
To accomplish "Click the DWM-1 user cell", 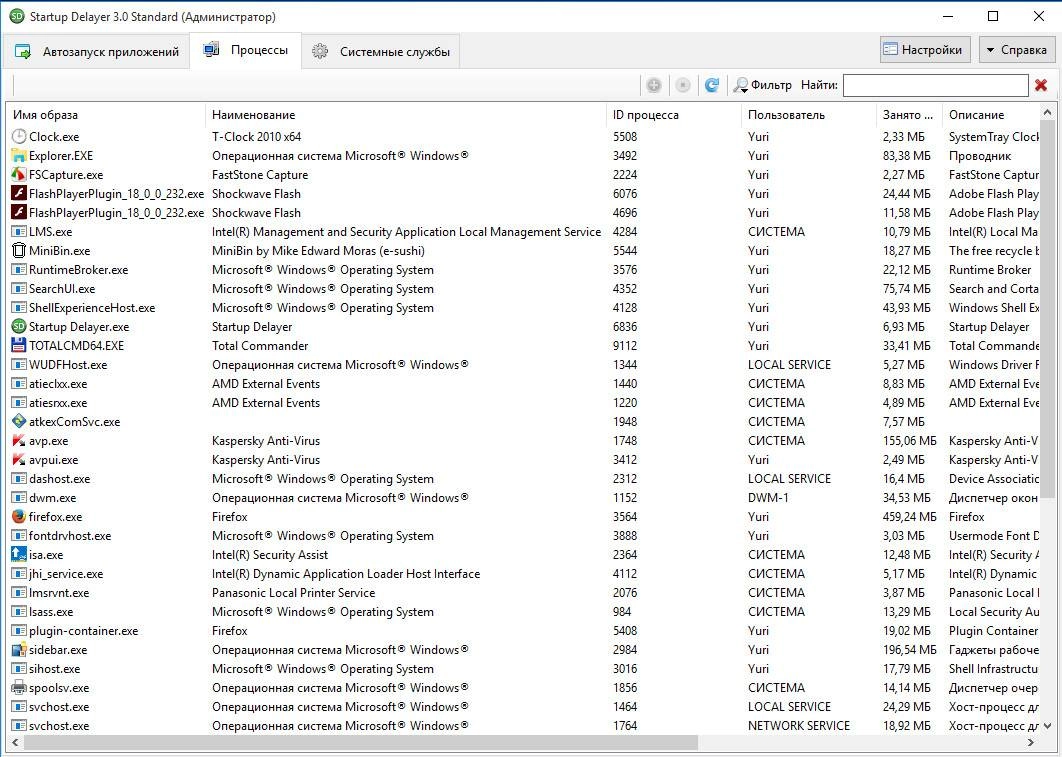I will pyautogui.click(x=768, y=498).
